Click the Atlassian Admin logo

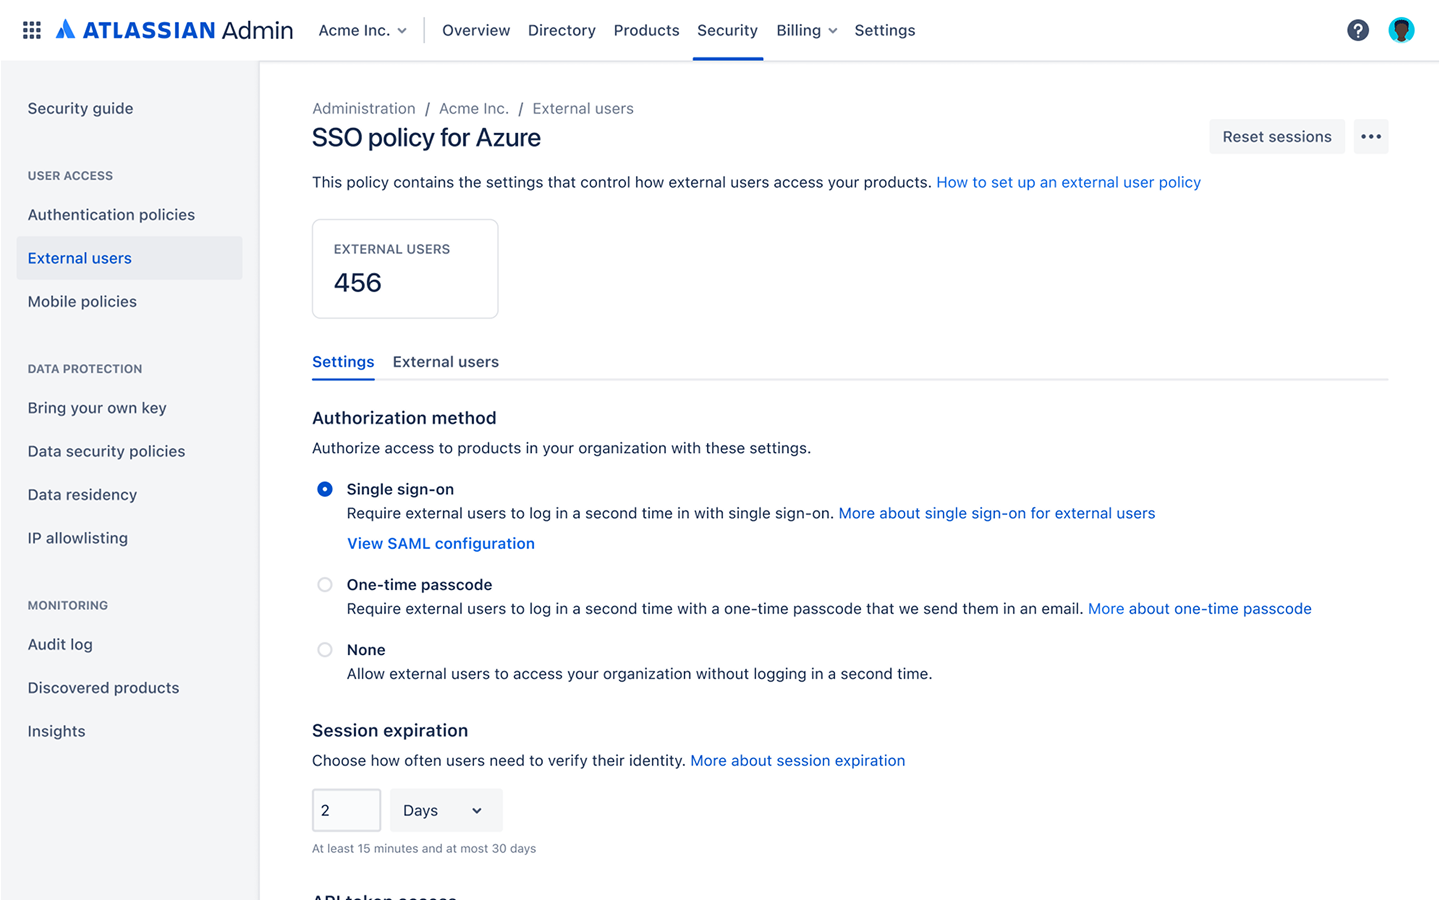tap(174, 30)
